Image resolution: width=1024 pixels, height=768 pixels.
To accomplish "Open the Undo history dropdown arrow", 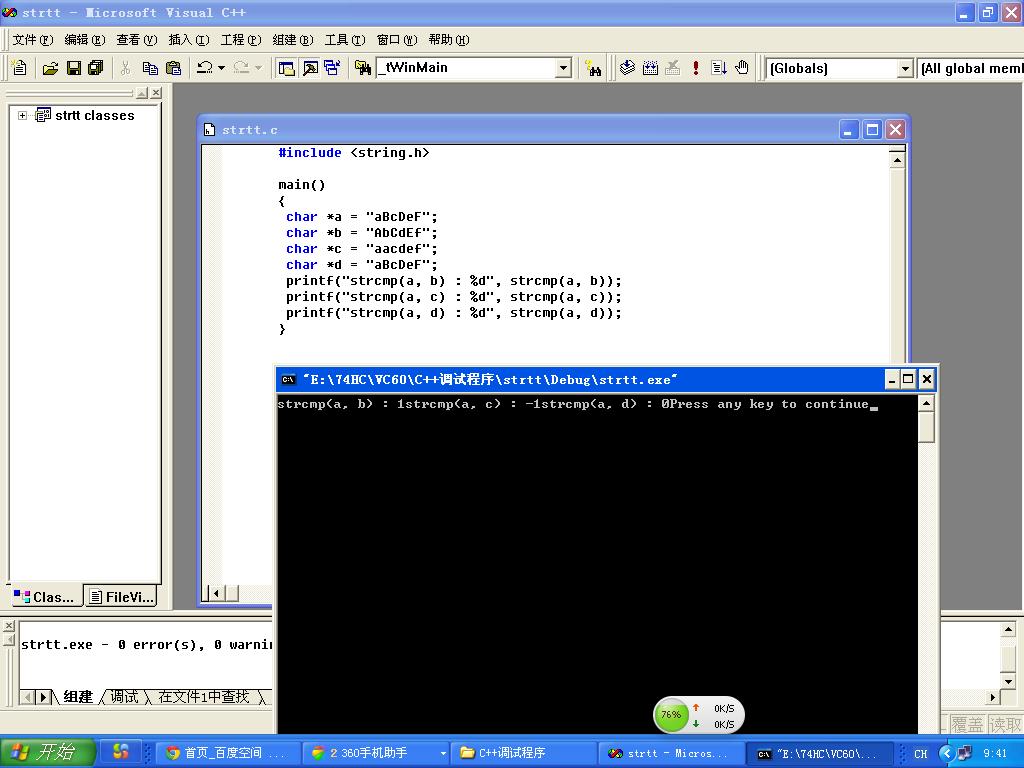I will (221, 67).
